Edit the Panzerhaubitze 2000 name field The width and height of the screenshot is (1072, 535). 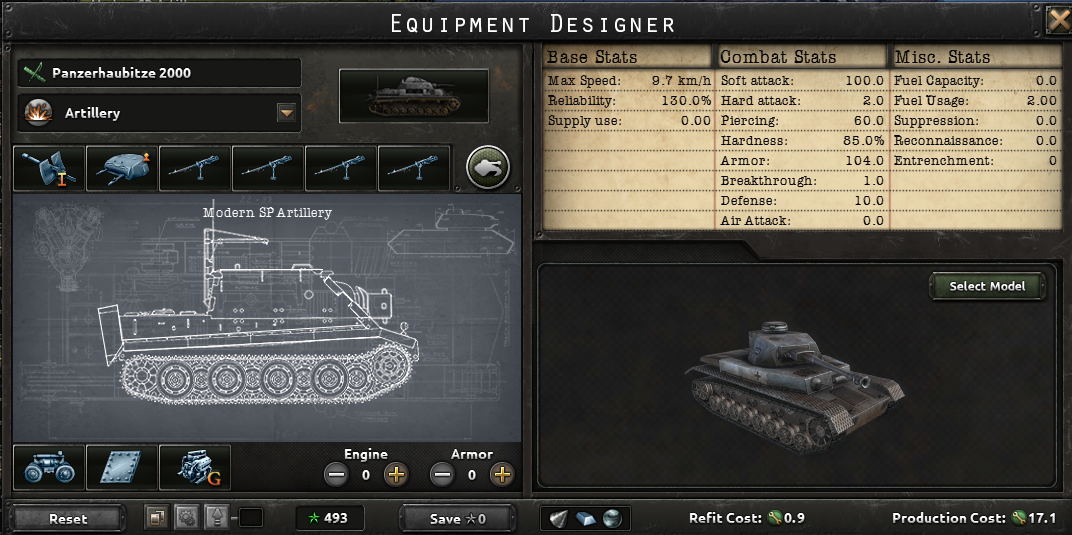(159, 73)
